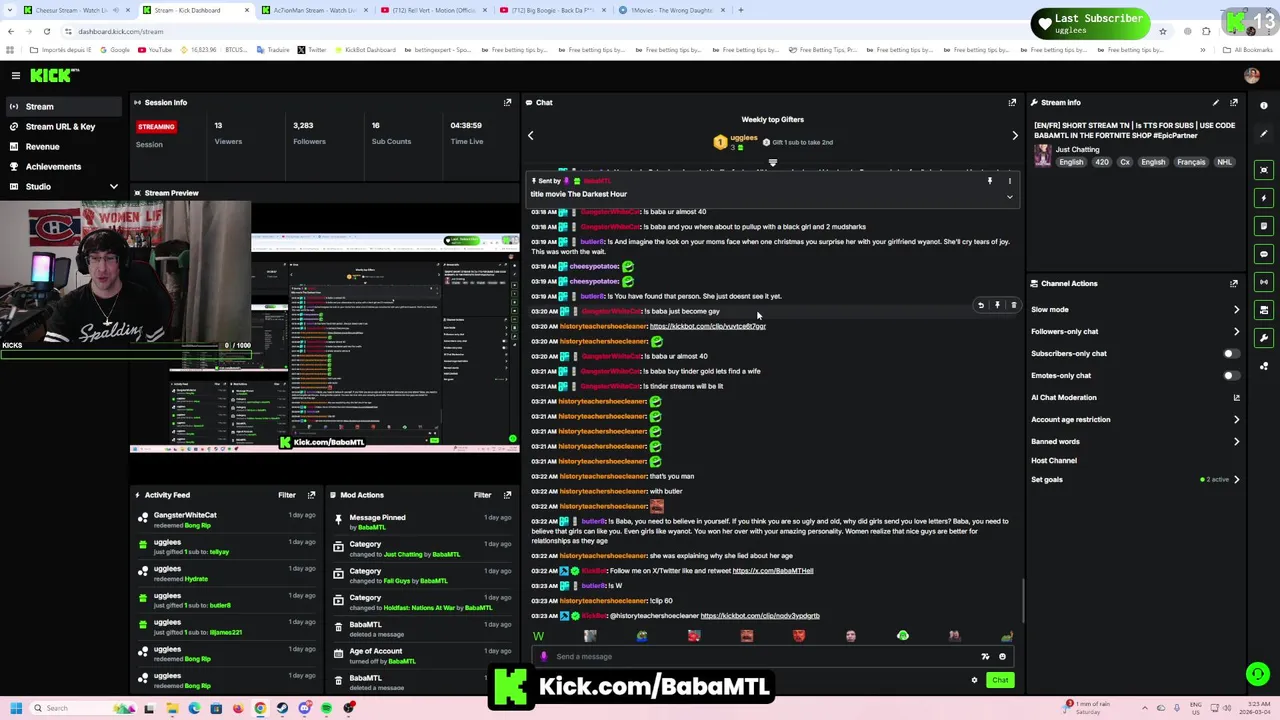Filter the Mod Actions list

point(483,495)
